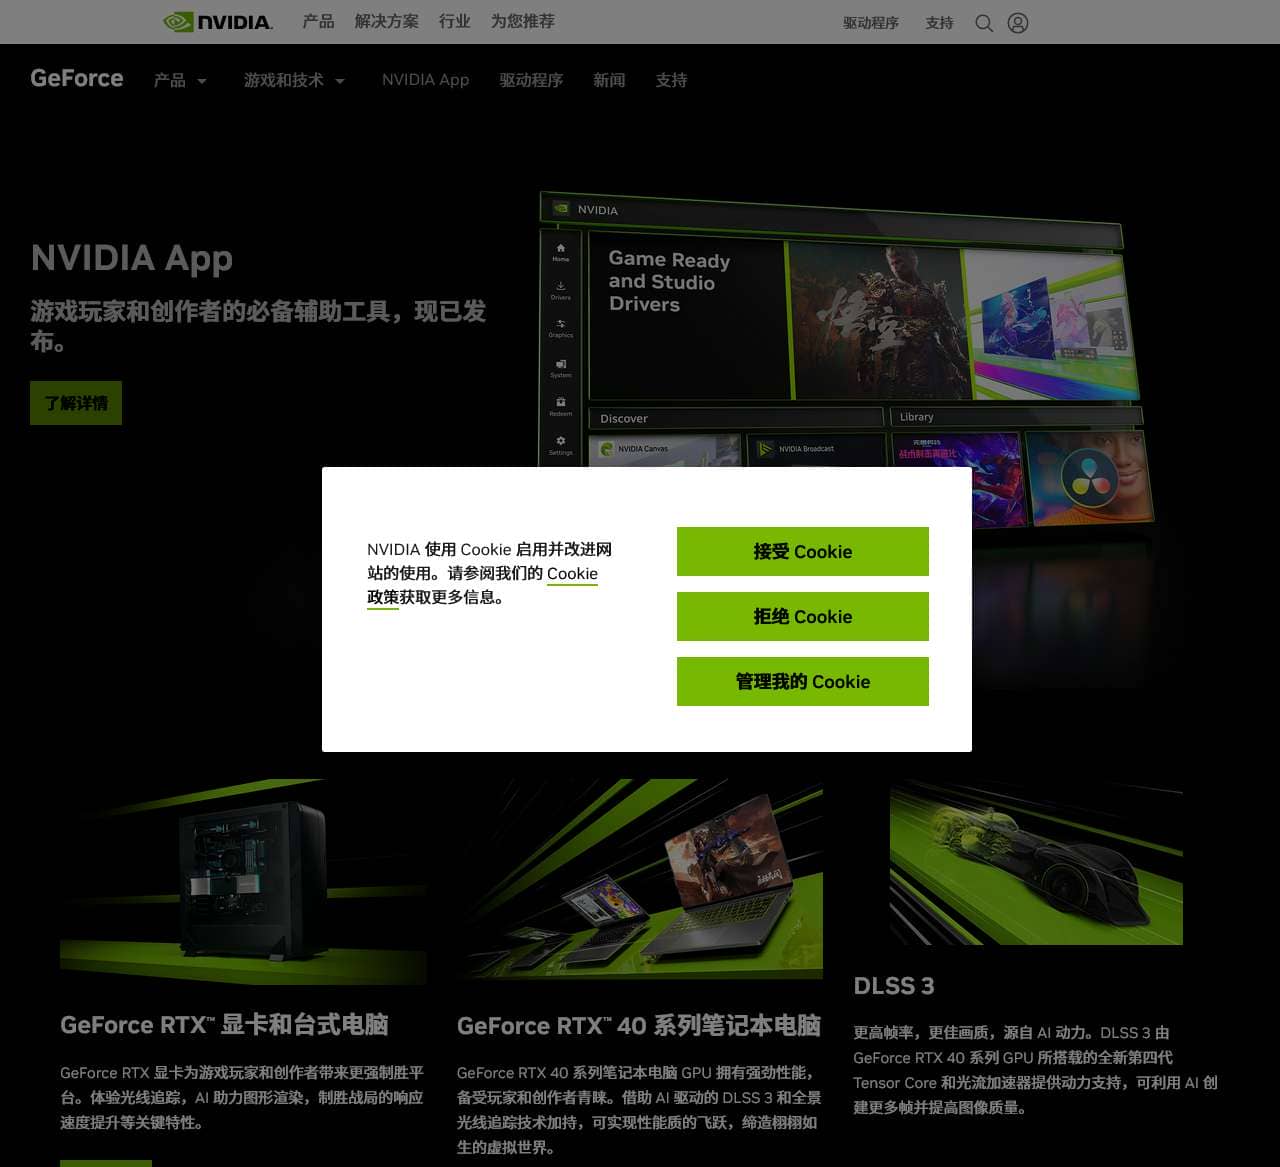
Task: Open NVIDIA App in GeForce navigation
Action: 425,80
